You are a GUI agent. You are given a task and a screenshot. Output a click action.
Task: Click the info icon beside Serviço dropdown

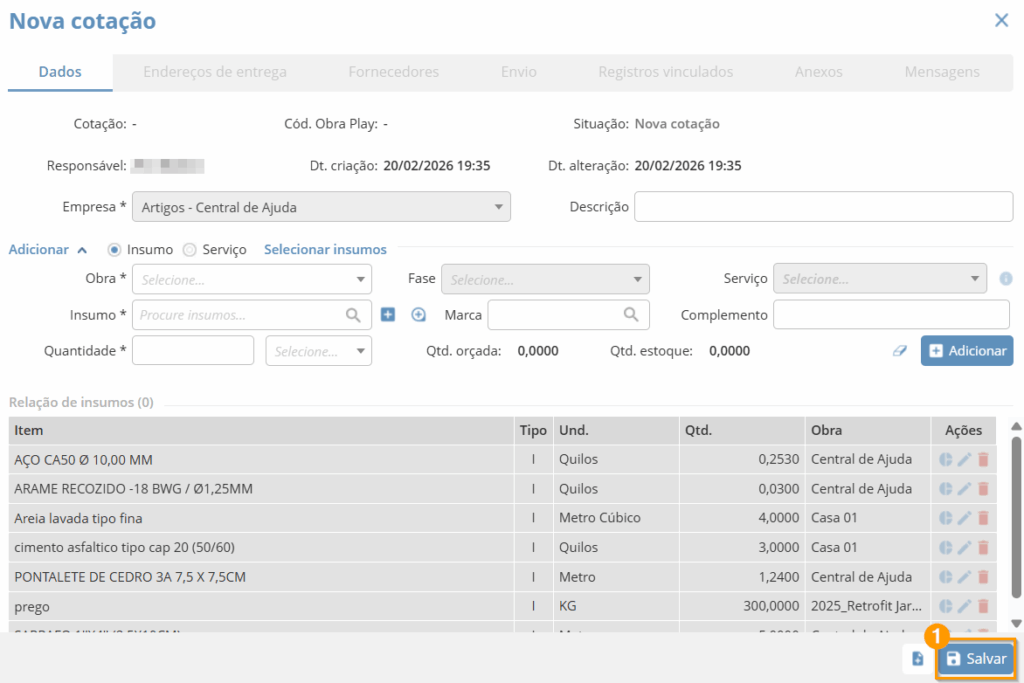1006,279
